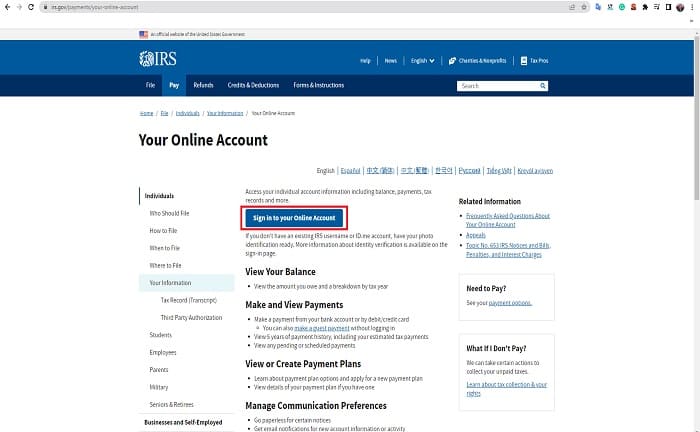700x432 pixels.
Task: Open the File breadcrumb link
Action: [x=164, y=113]
